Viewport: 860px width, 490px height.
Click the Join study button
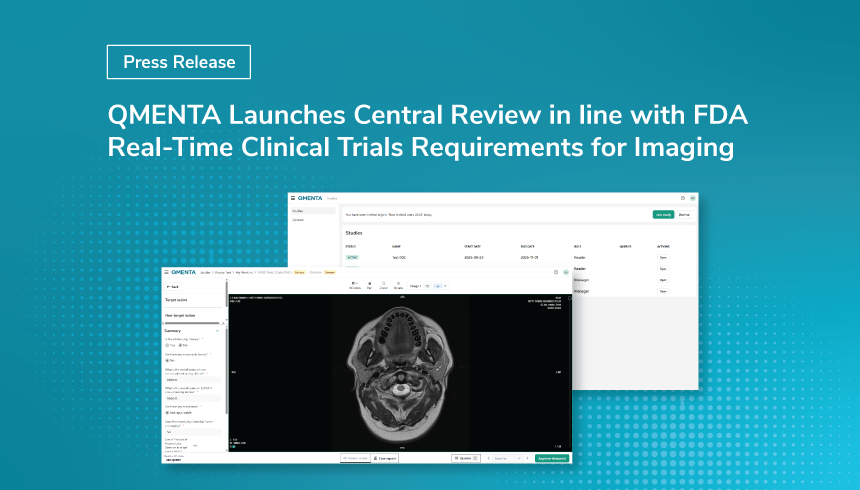(x=663, y=215)
